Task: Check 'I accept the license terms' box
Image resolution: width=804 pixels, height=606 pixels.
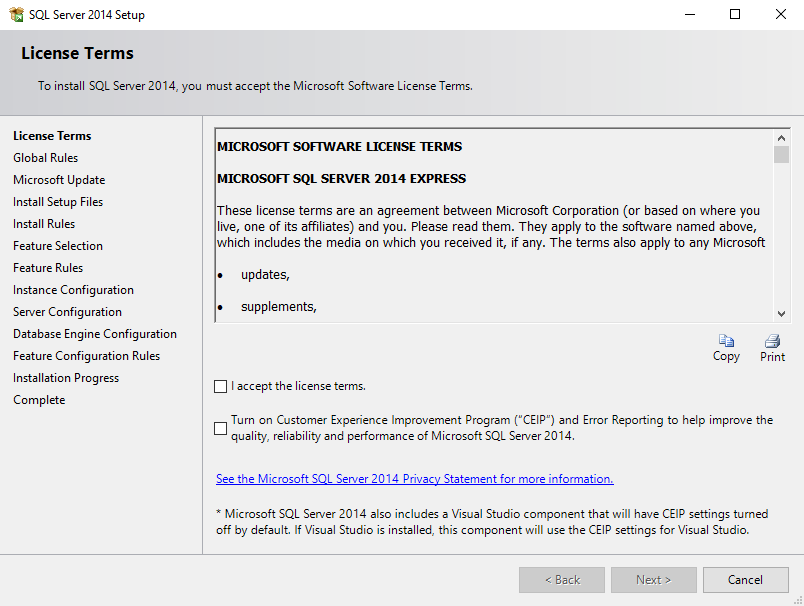Action: [x=220, y=387]
